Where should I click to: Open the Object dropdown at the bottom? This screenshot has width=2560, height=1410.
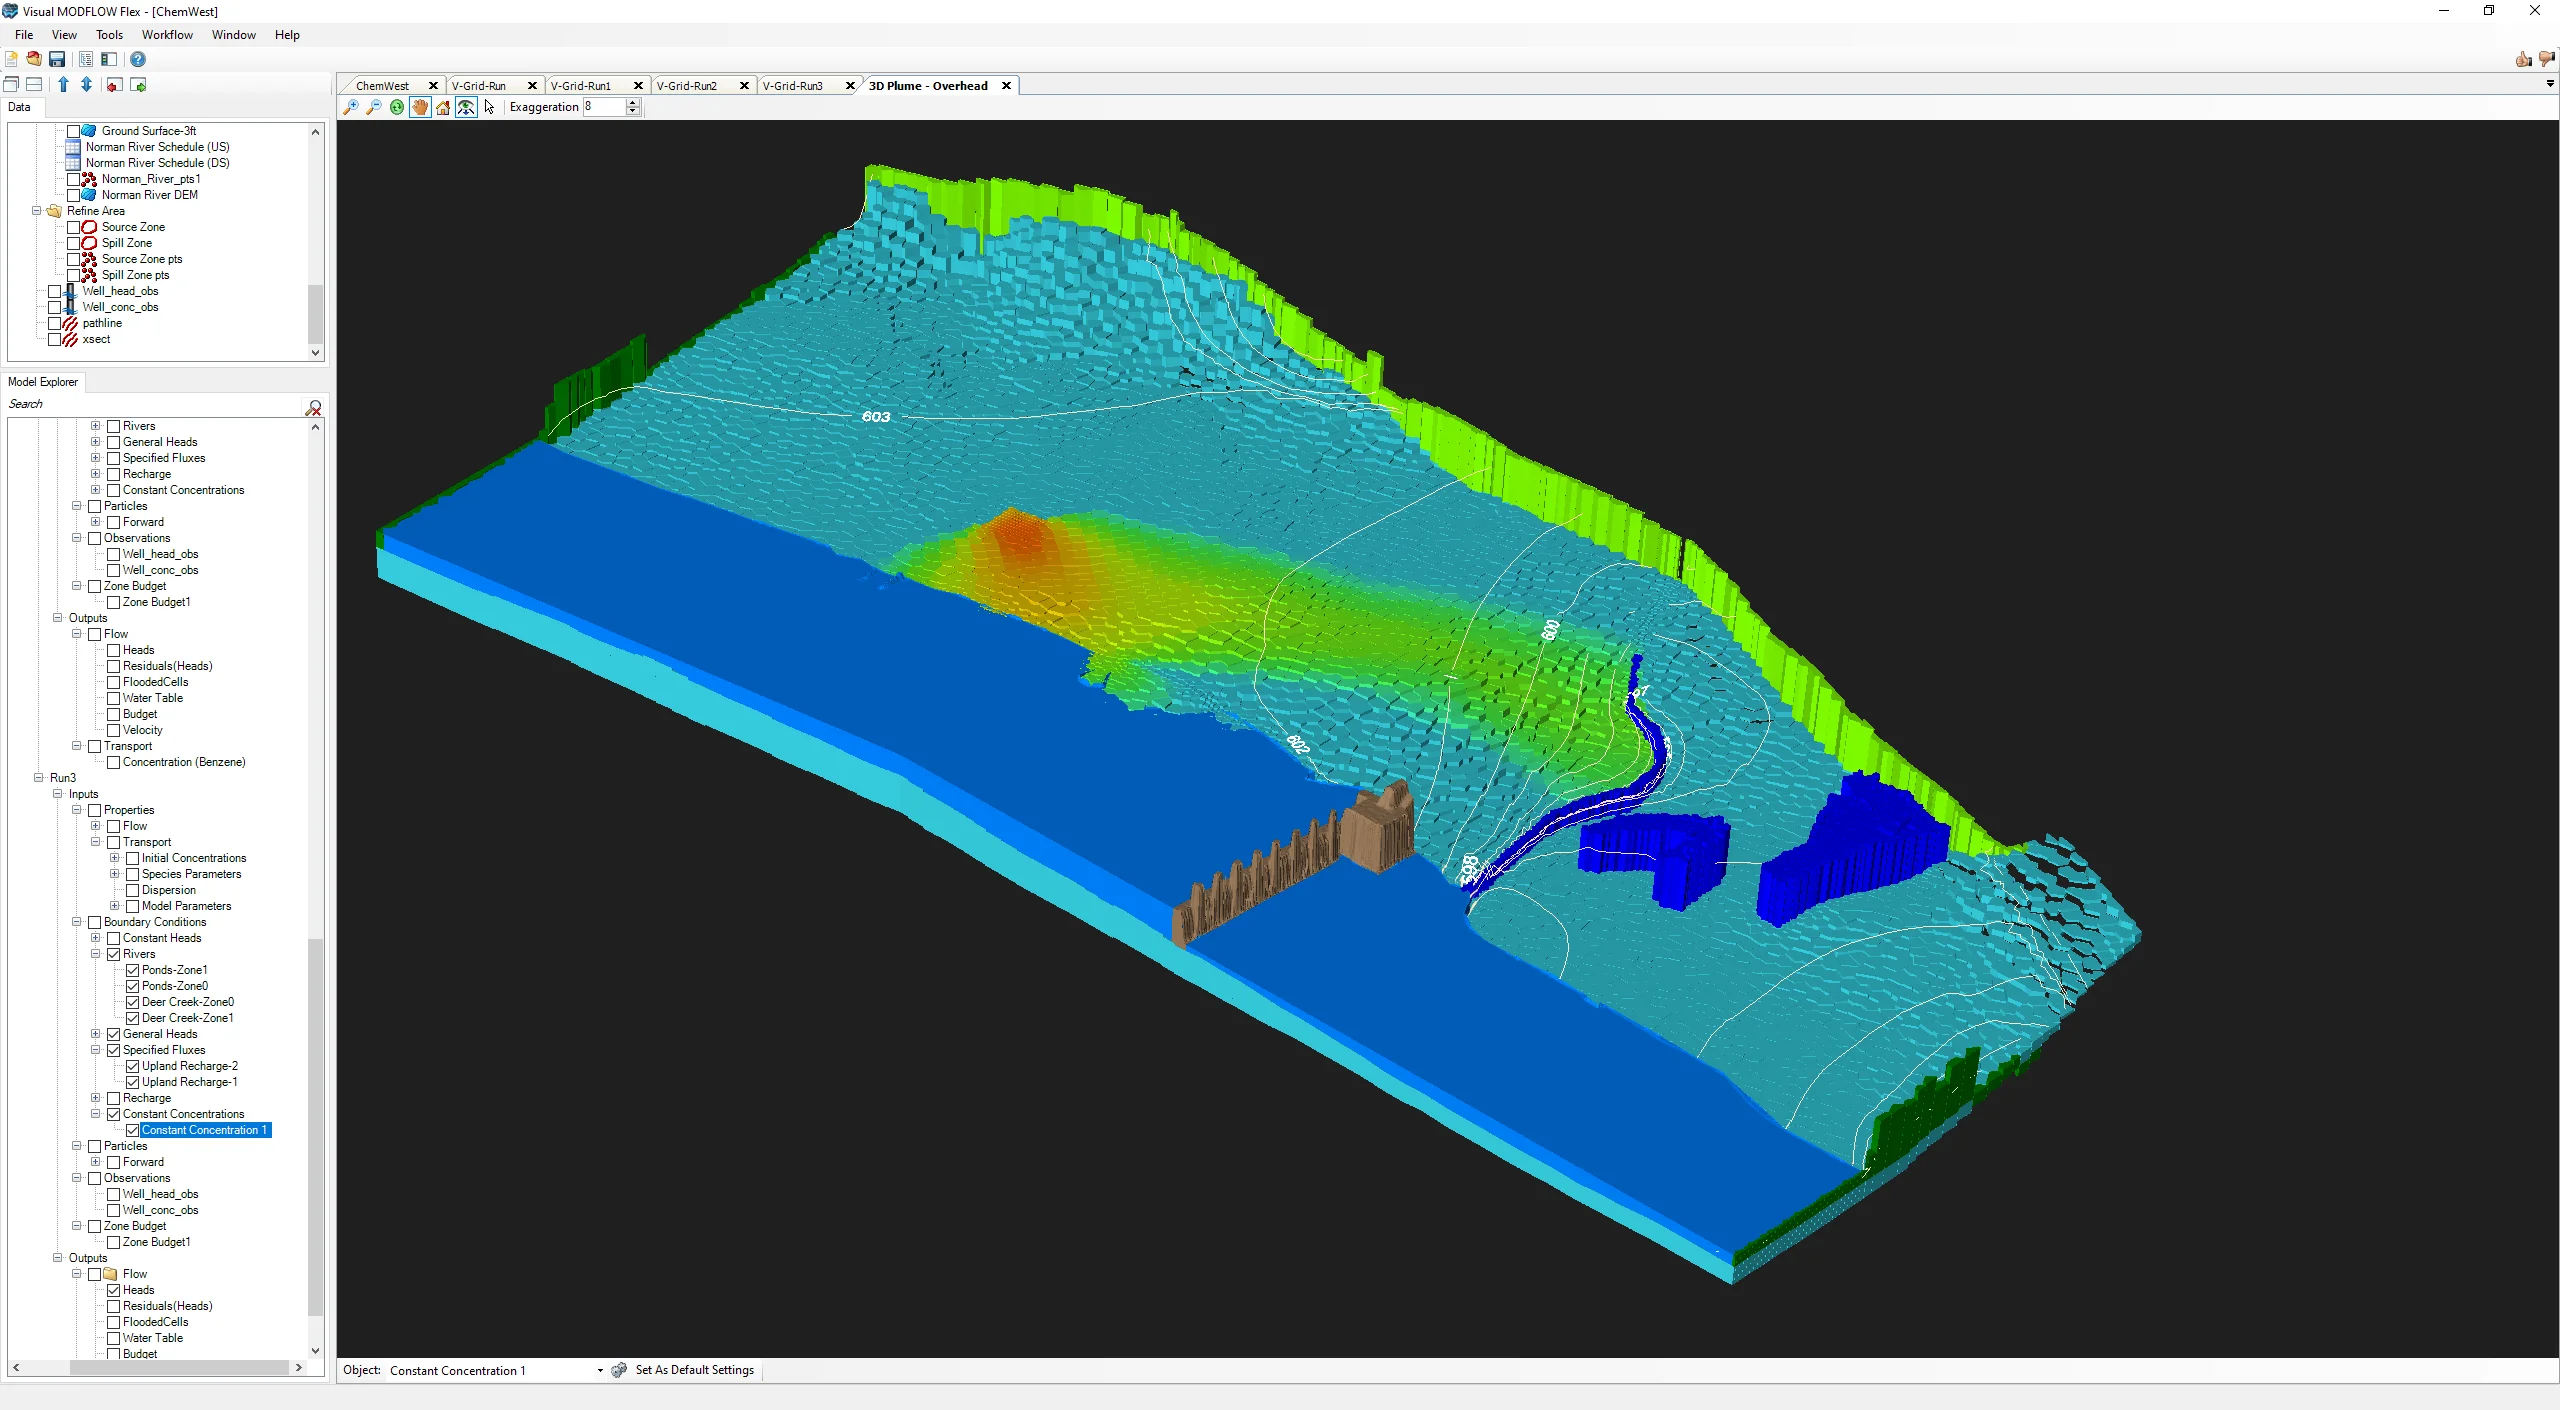[x=600, y=1371]
